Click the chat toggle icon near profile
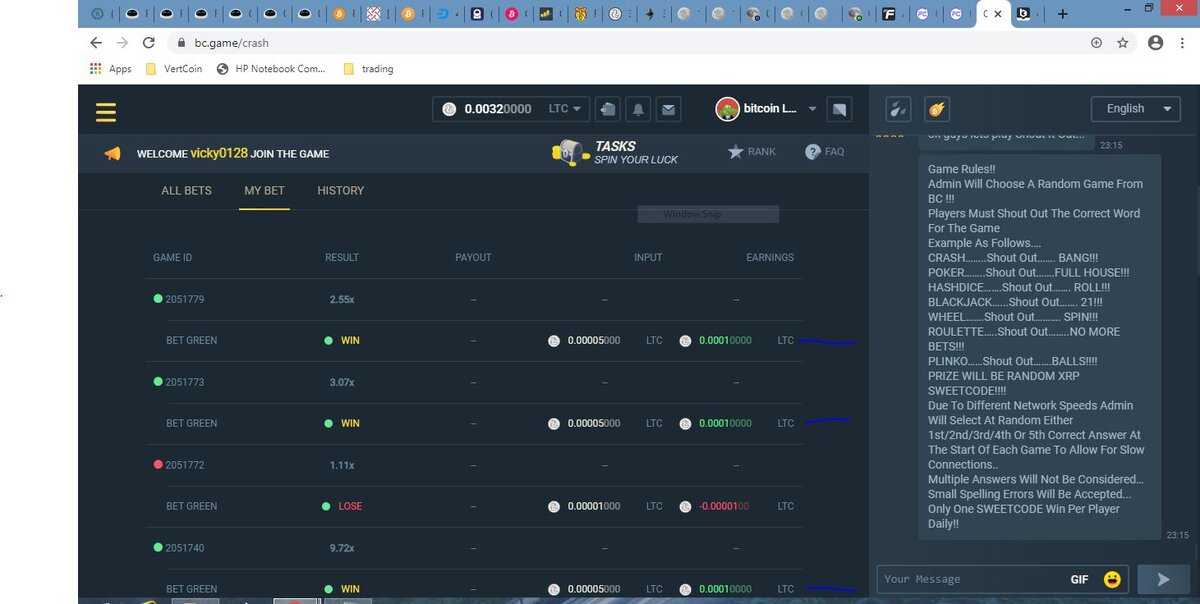 pos(840,109)
